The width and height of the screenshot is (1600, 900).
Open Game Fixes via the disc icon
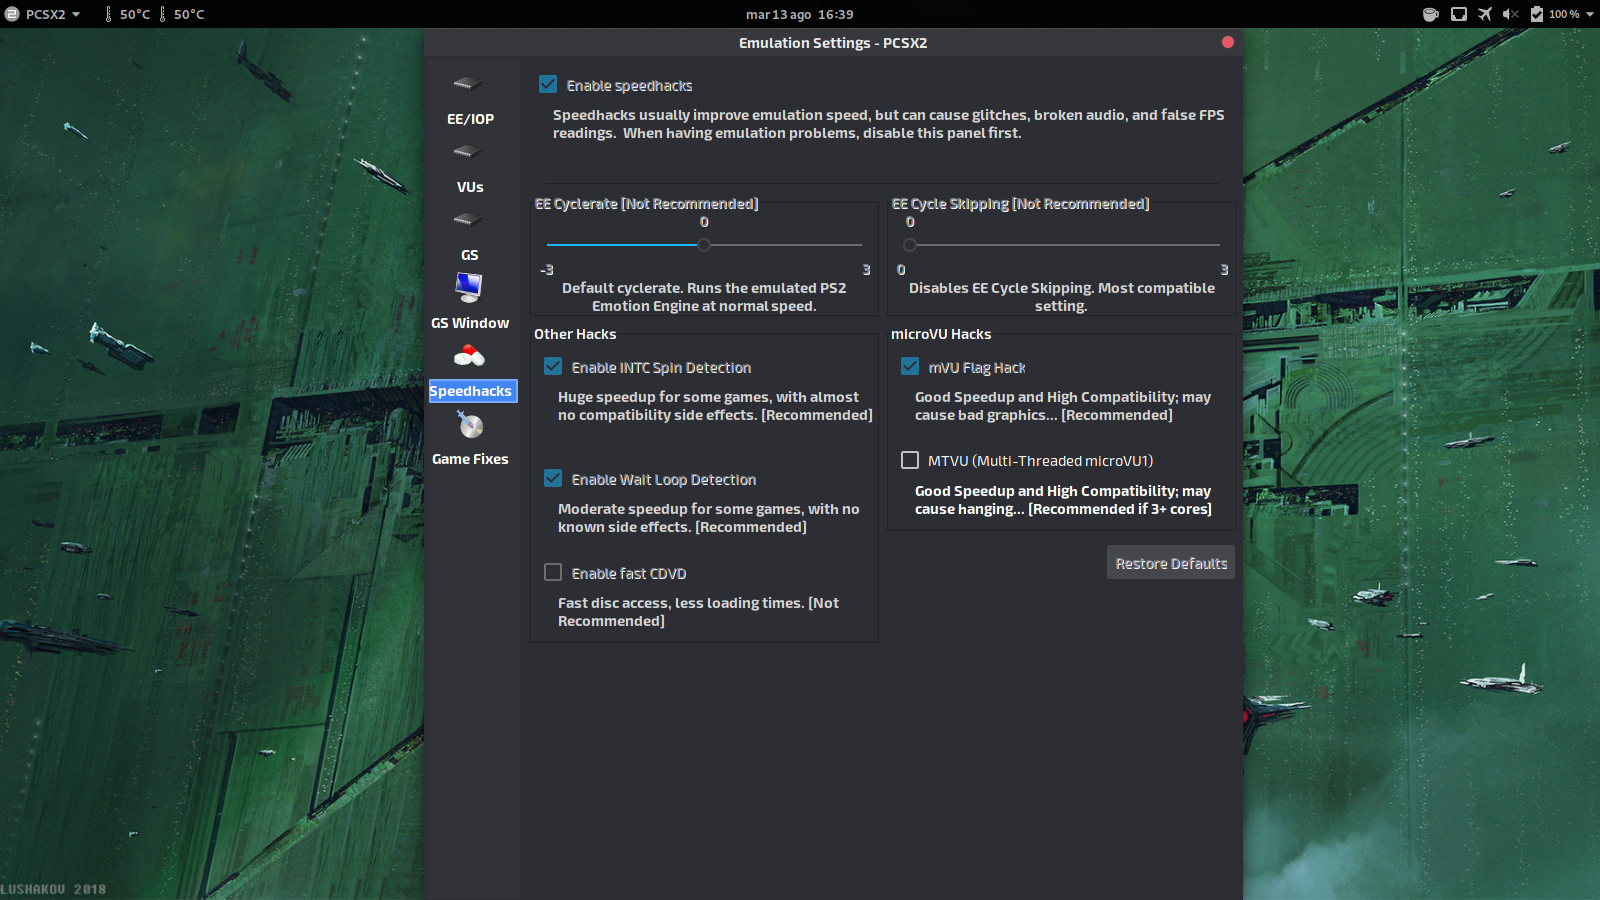[470, 425]
